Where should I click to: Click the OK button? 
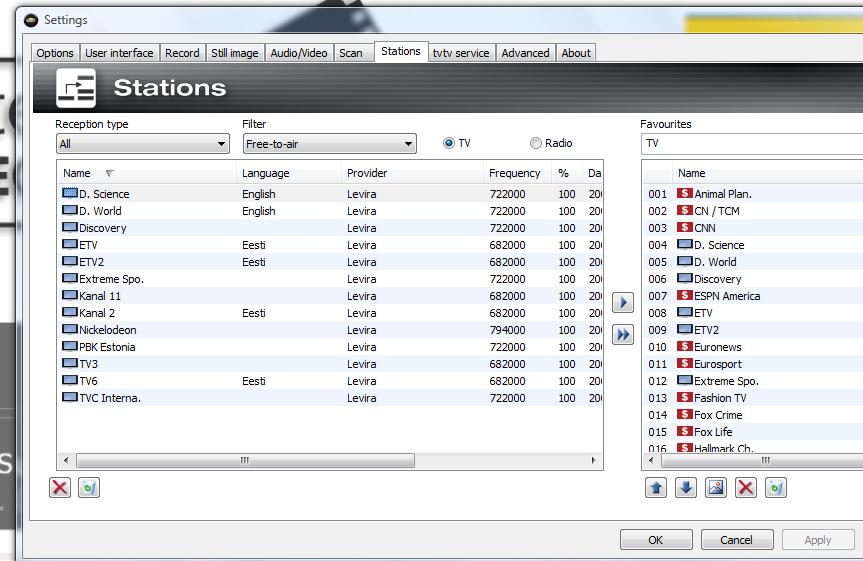tap(656, 540)
